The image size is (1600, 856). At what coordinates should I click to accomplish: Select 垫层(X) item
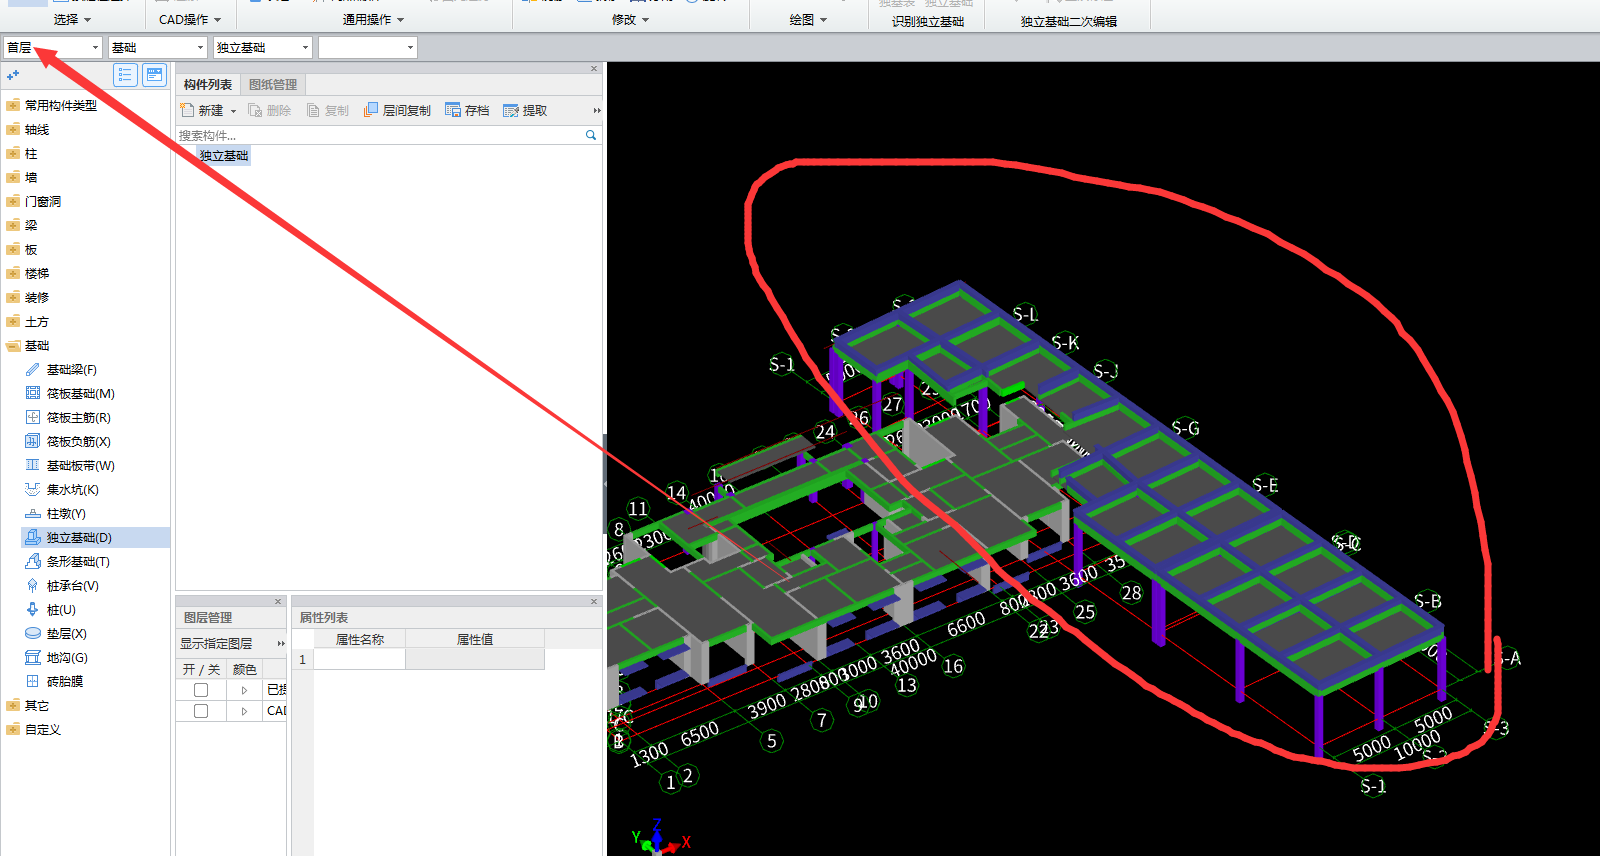point(66,634)
